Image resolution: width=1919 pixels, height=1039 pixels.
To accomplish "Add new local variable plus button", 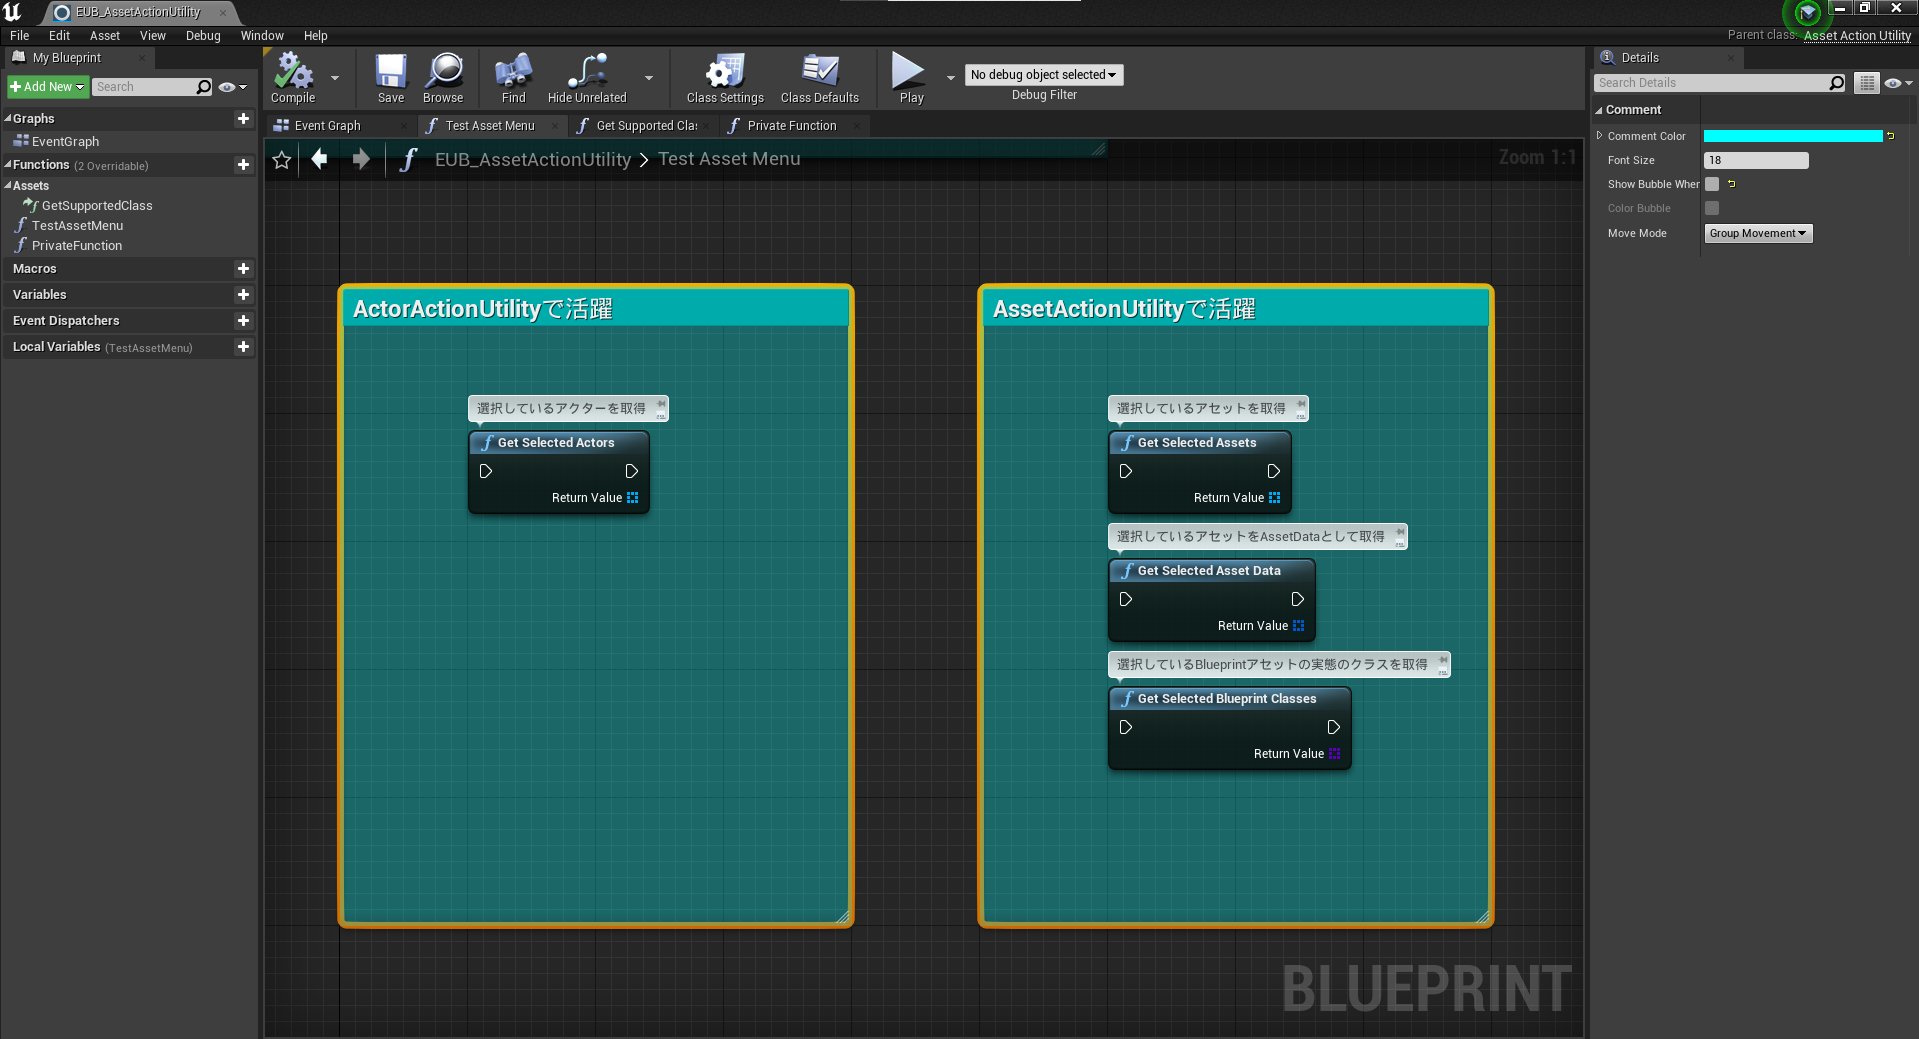I will 243,346.
